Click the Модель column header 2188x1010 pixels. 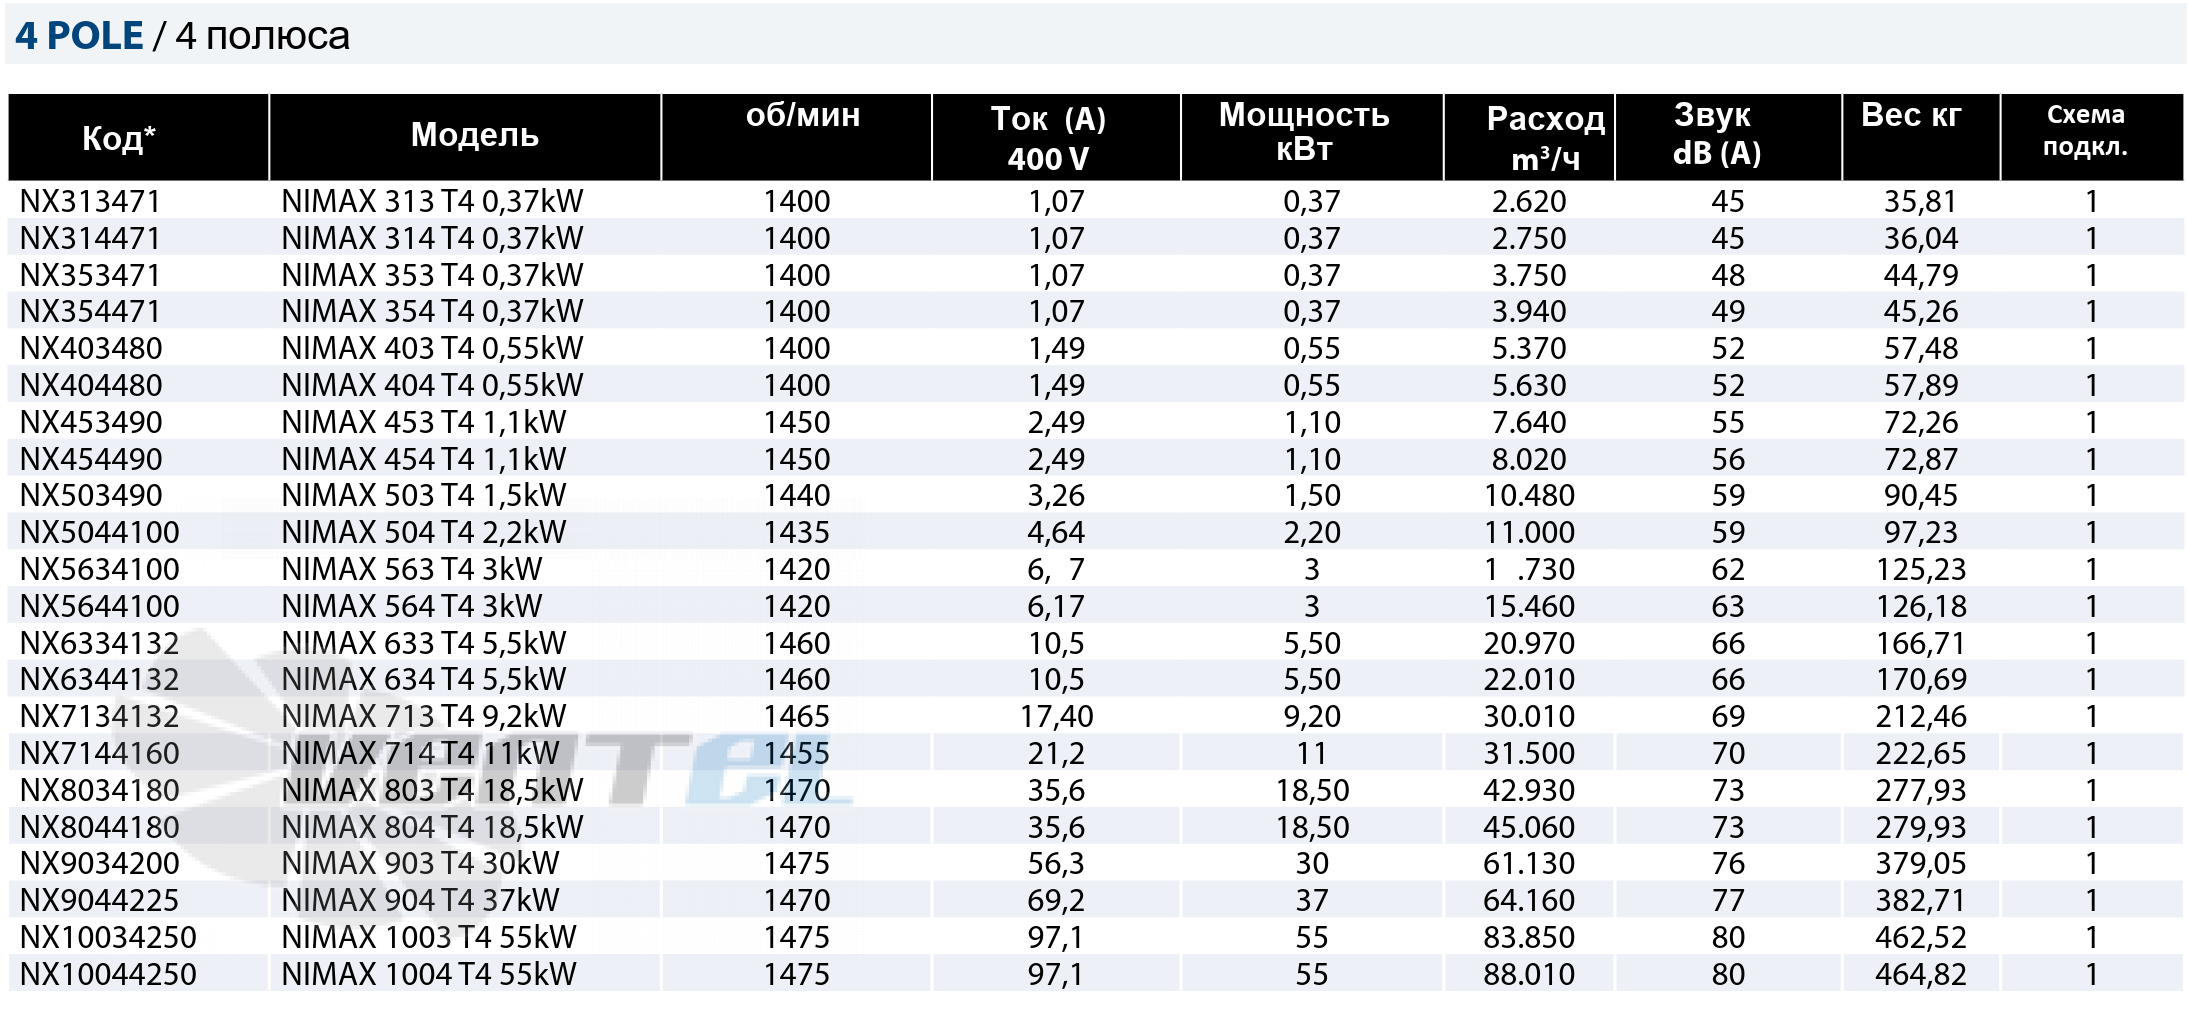click(475, 135)
